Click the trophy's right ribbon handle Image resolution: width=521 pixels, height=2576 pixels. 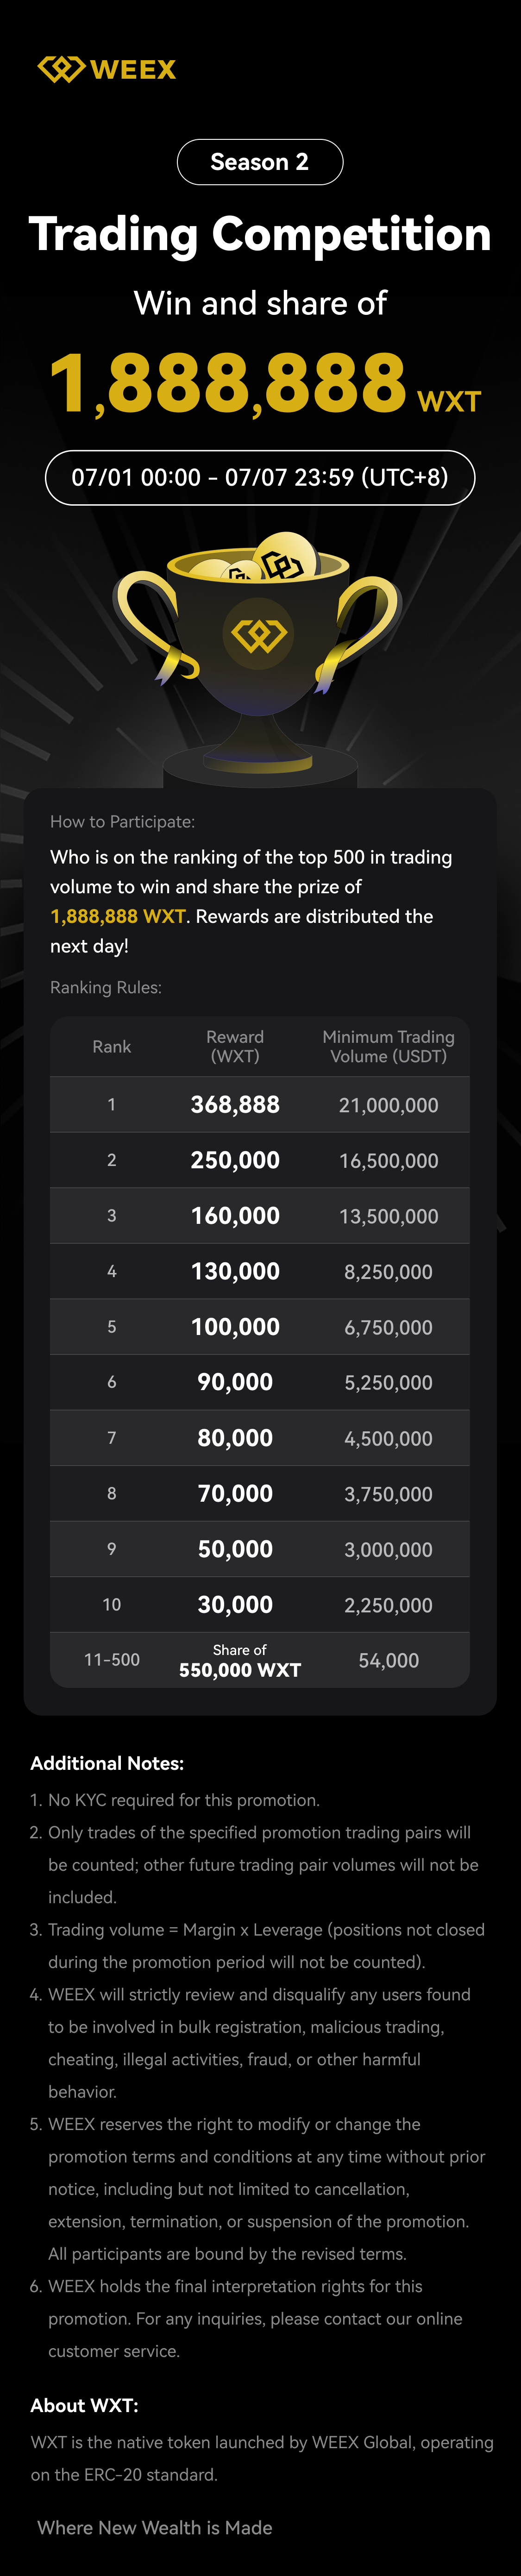[x=362, y=625]
